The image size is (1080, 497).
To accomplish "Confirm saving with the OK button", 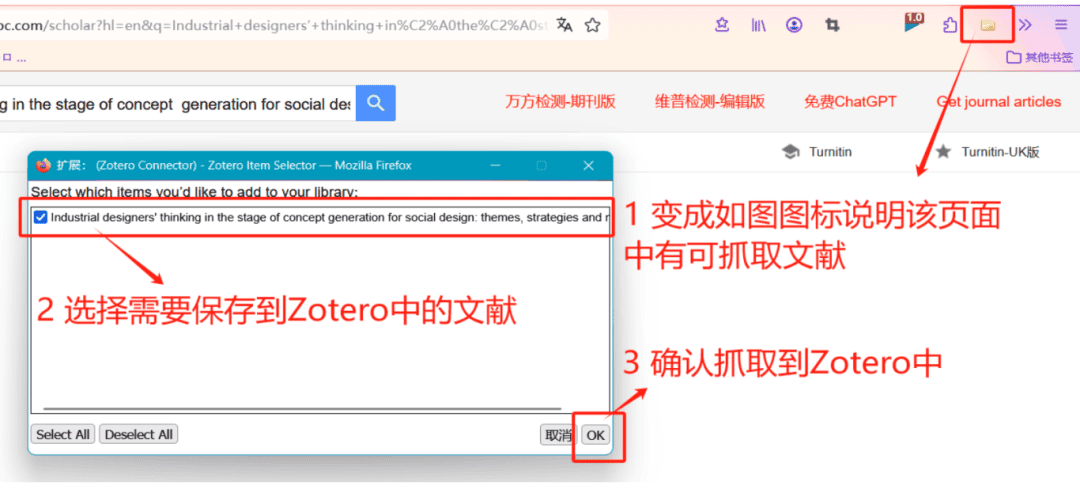I will [x=595, y=435].
